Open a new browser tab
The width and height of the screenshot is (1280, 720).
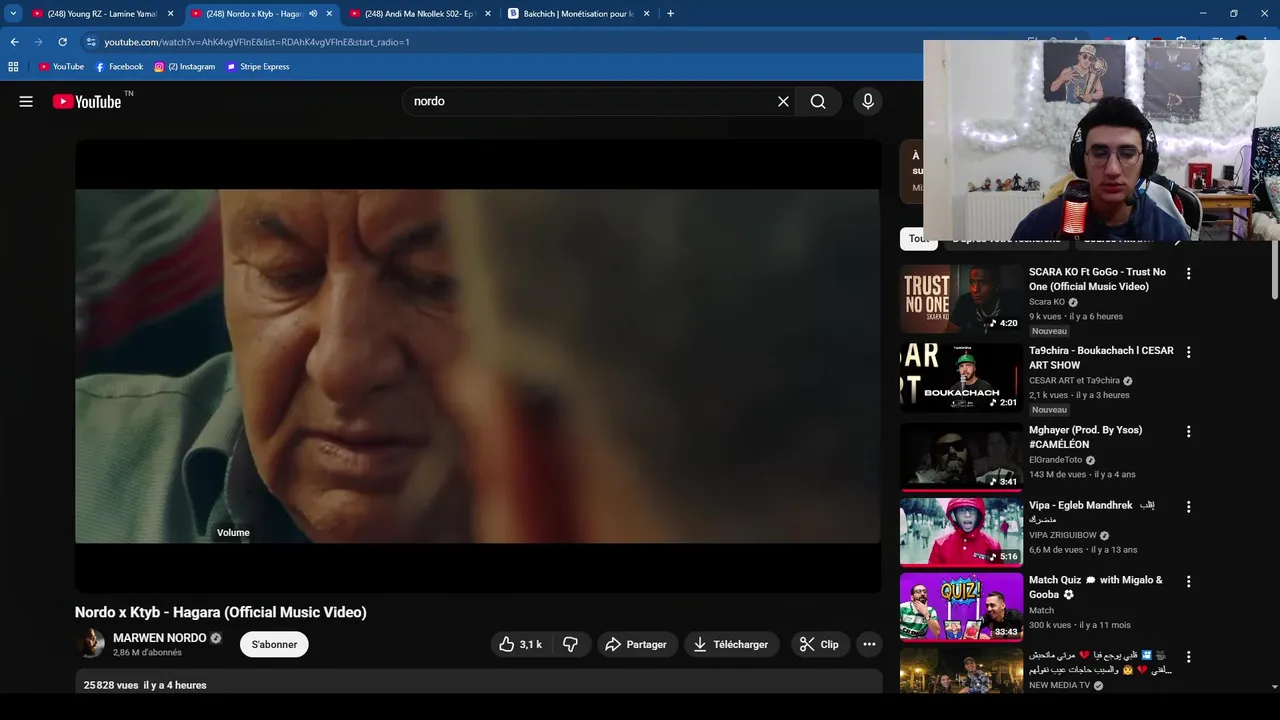(670, 13)
